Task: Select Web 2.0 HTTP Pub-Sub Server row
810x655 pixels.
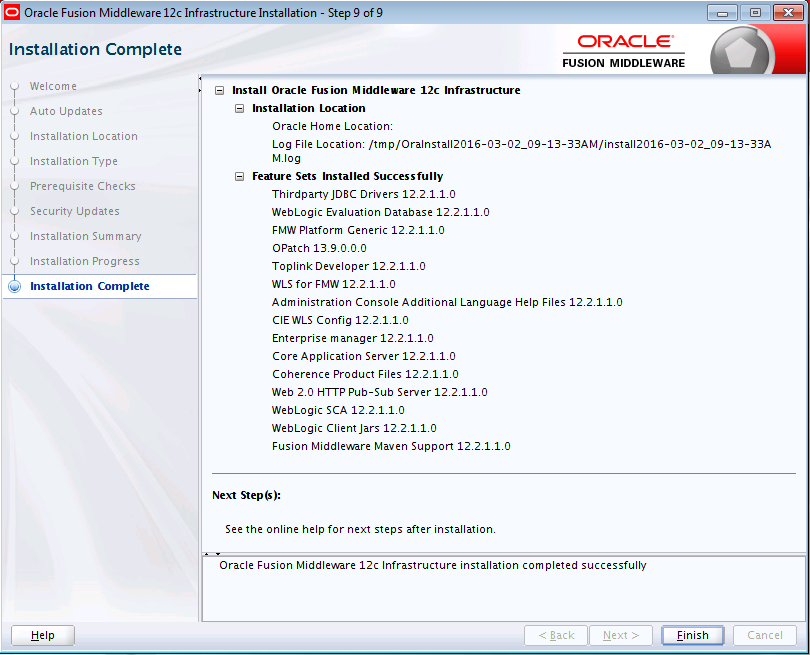Action: click(x=380, y=393)
